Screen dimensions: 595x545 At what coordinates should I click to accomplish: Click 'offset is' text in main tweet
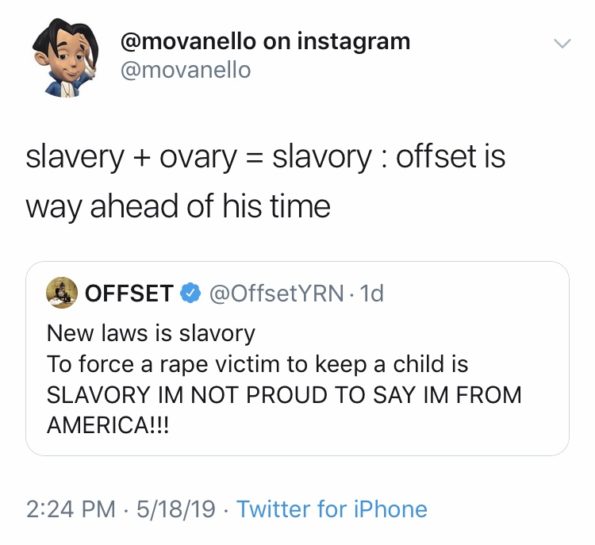pos(451,157)
